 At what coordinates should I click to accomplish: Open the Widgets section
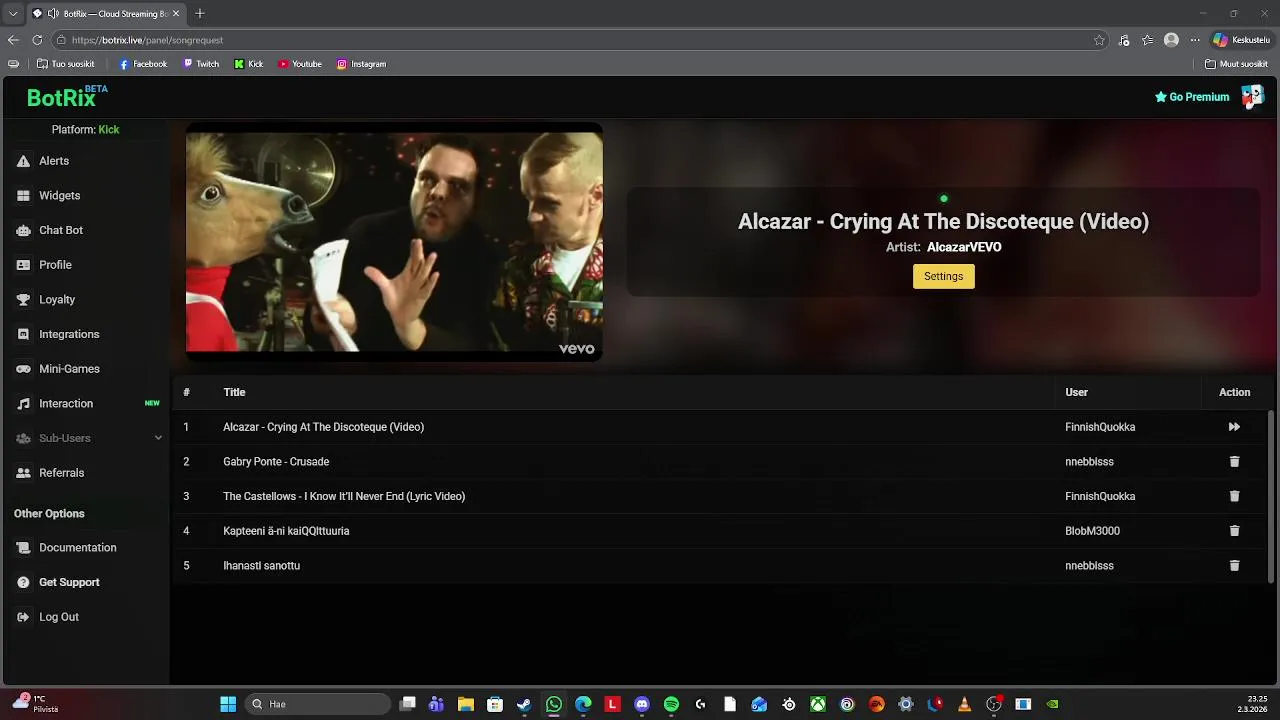click(x=59, y=196)
